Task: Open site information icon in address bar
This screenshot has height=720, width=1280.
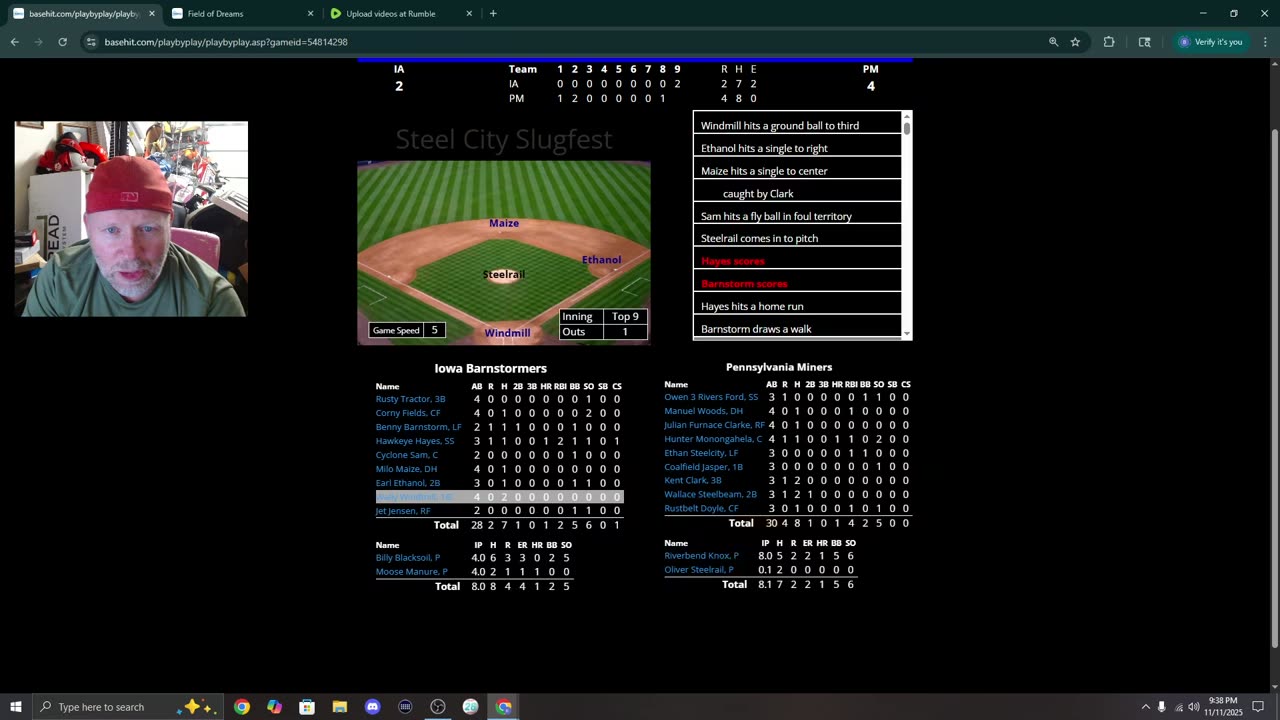Action: click(x=91, y=42)
